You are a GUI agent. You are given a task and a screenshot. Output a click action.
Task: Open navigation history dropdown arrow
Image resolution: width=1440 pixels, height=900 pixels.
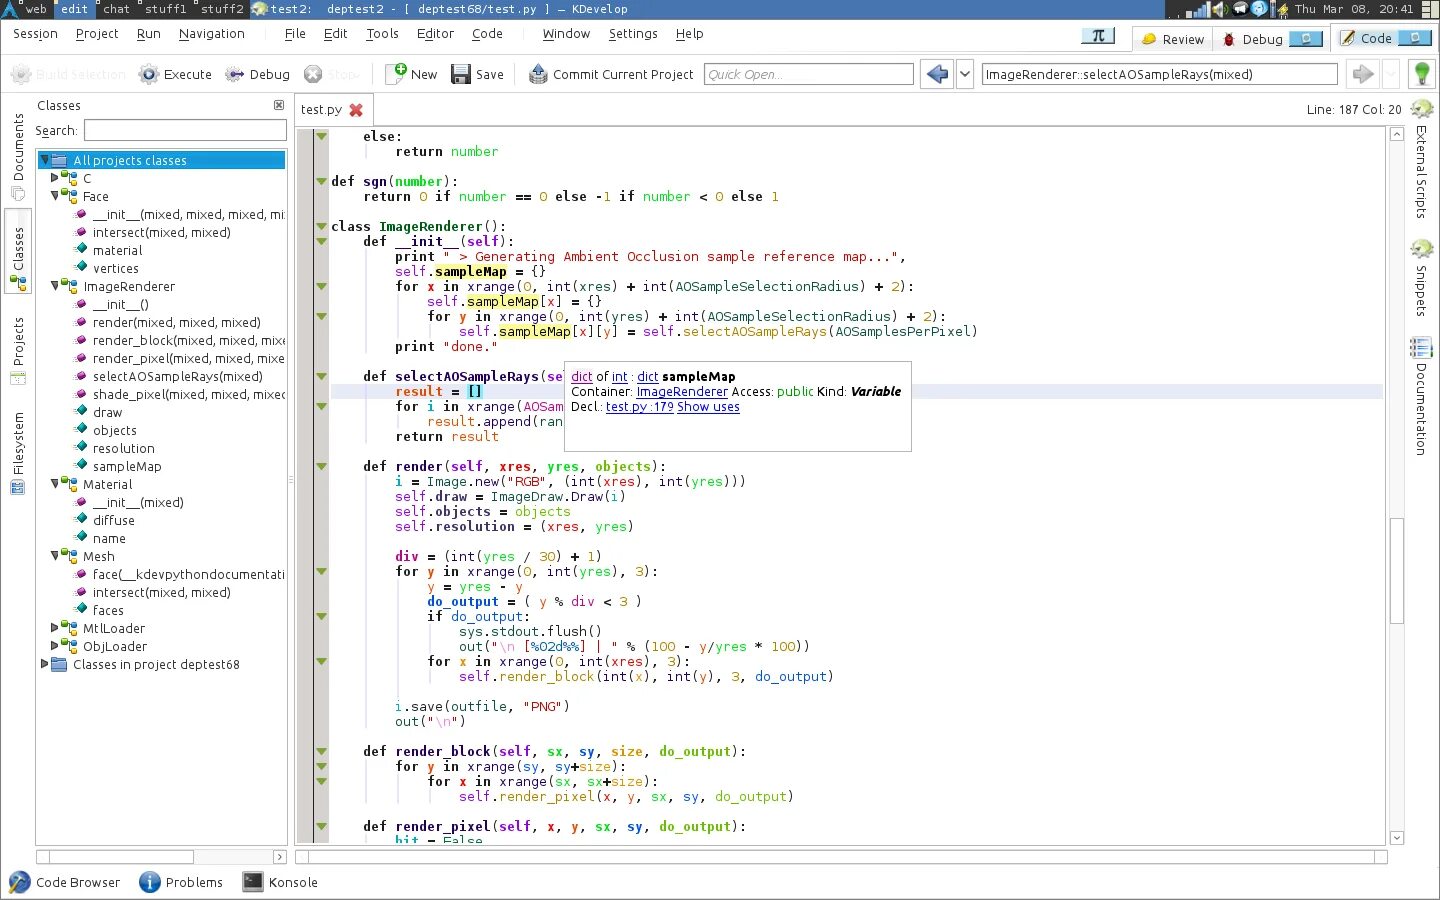click(x=965, y=74)
